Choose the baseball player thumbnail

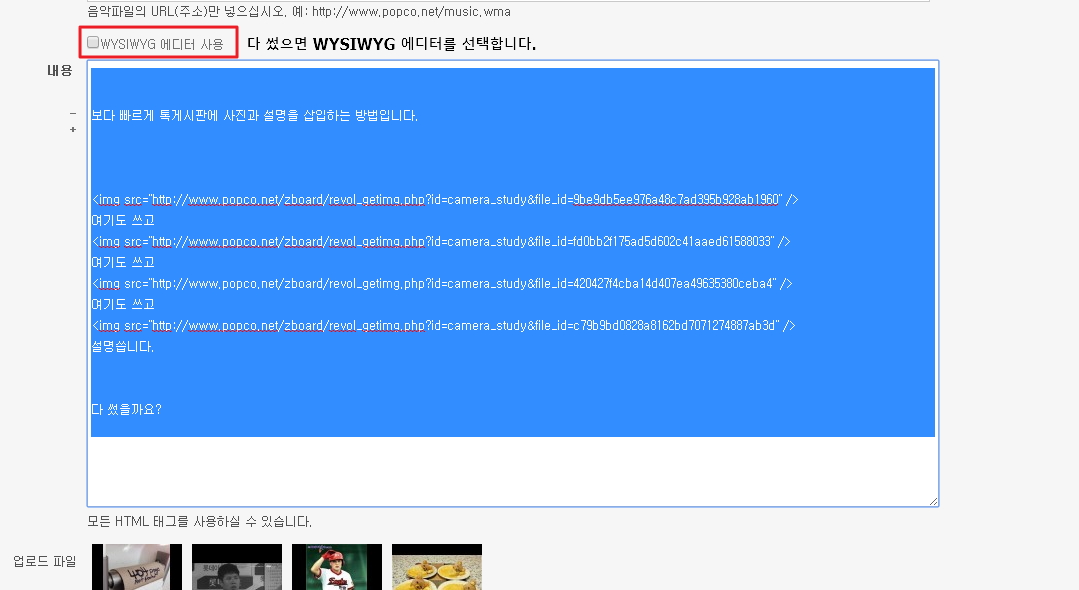tap(337, 567)
